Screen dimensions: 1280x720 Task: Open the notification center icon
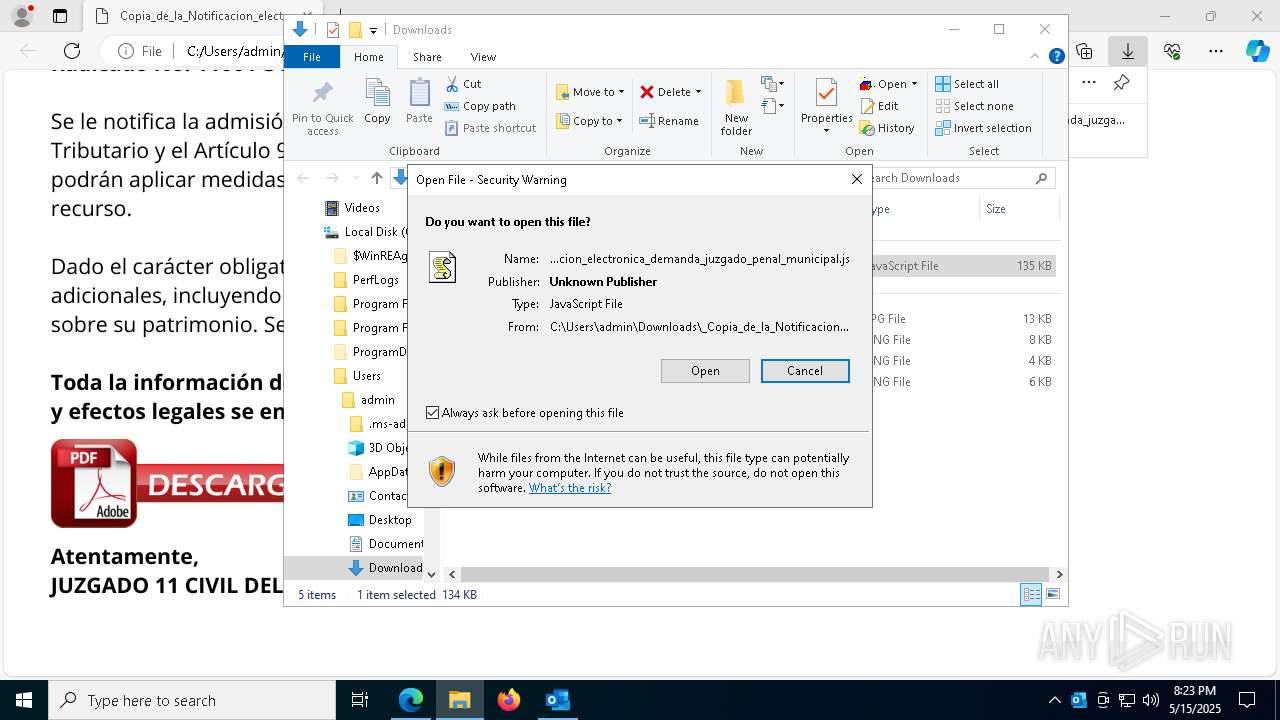click(x=1247, y=700)
